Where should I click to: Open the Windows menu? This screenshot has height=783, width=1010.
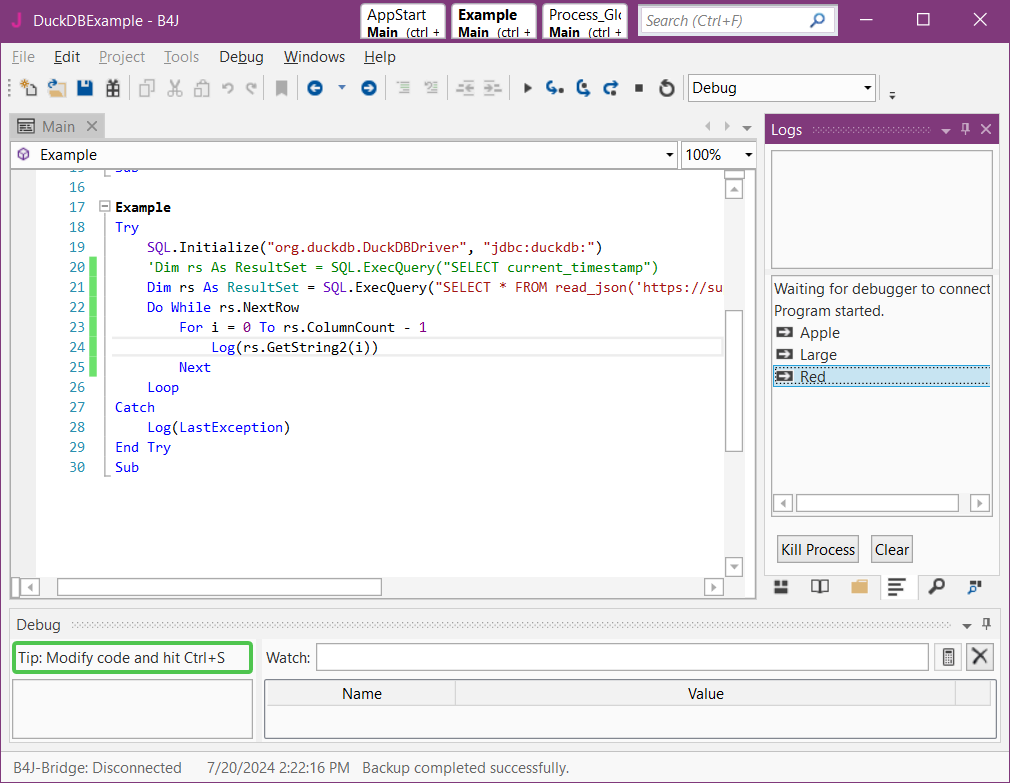tap(314, 57)
